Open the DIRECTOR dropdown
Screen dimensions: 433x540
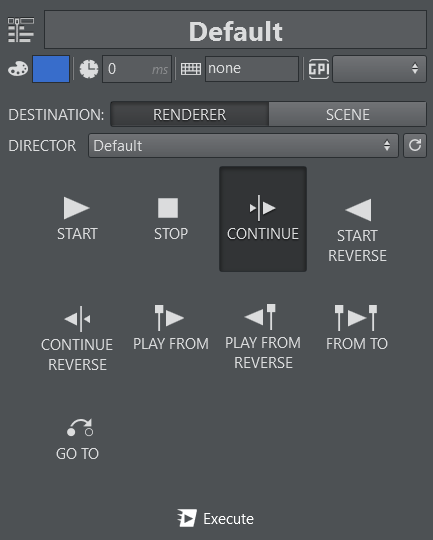click(243, 146)
